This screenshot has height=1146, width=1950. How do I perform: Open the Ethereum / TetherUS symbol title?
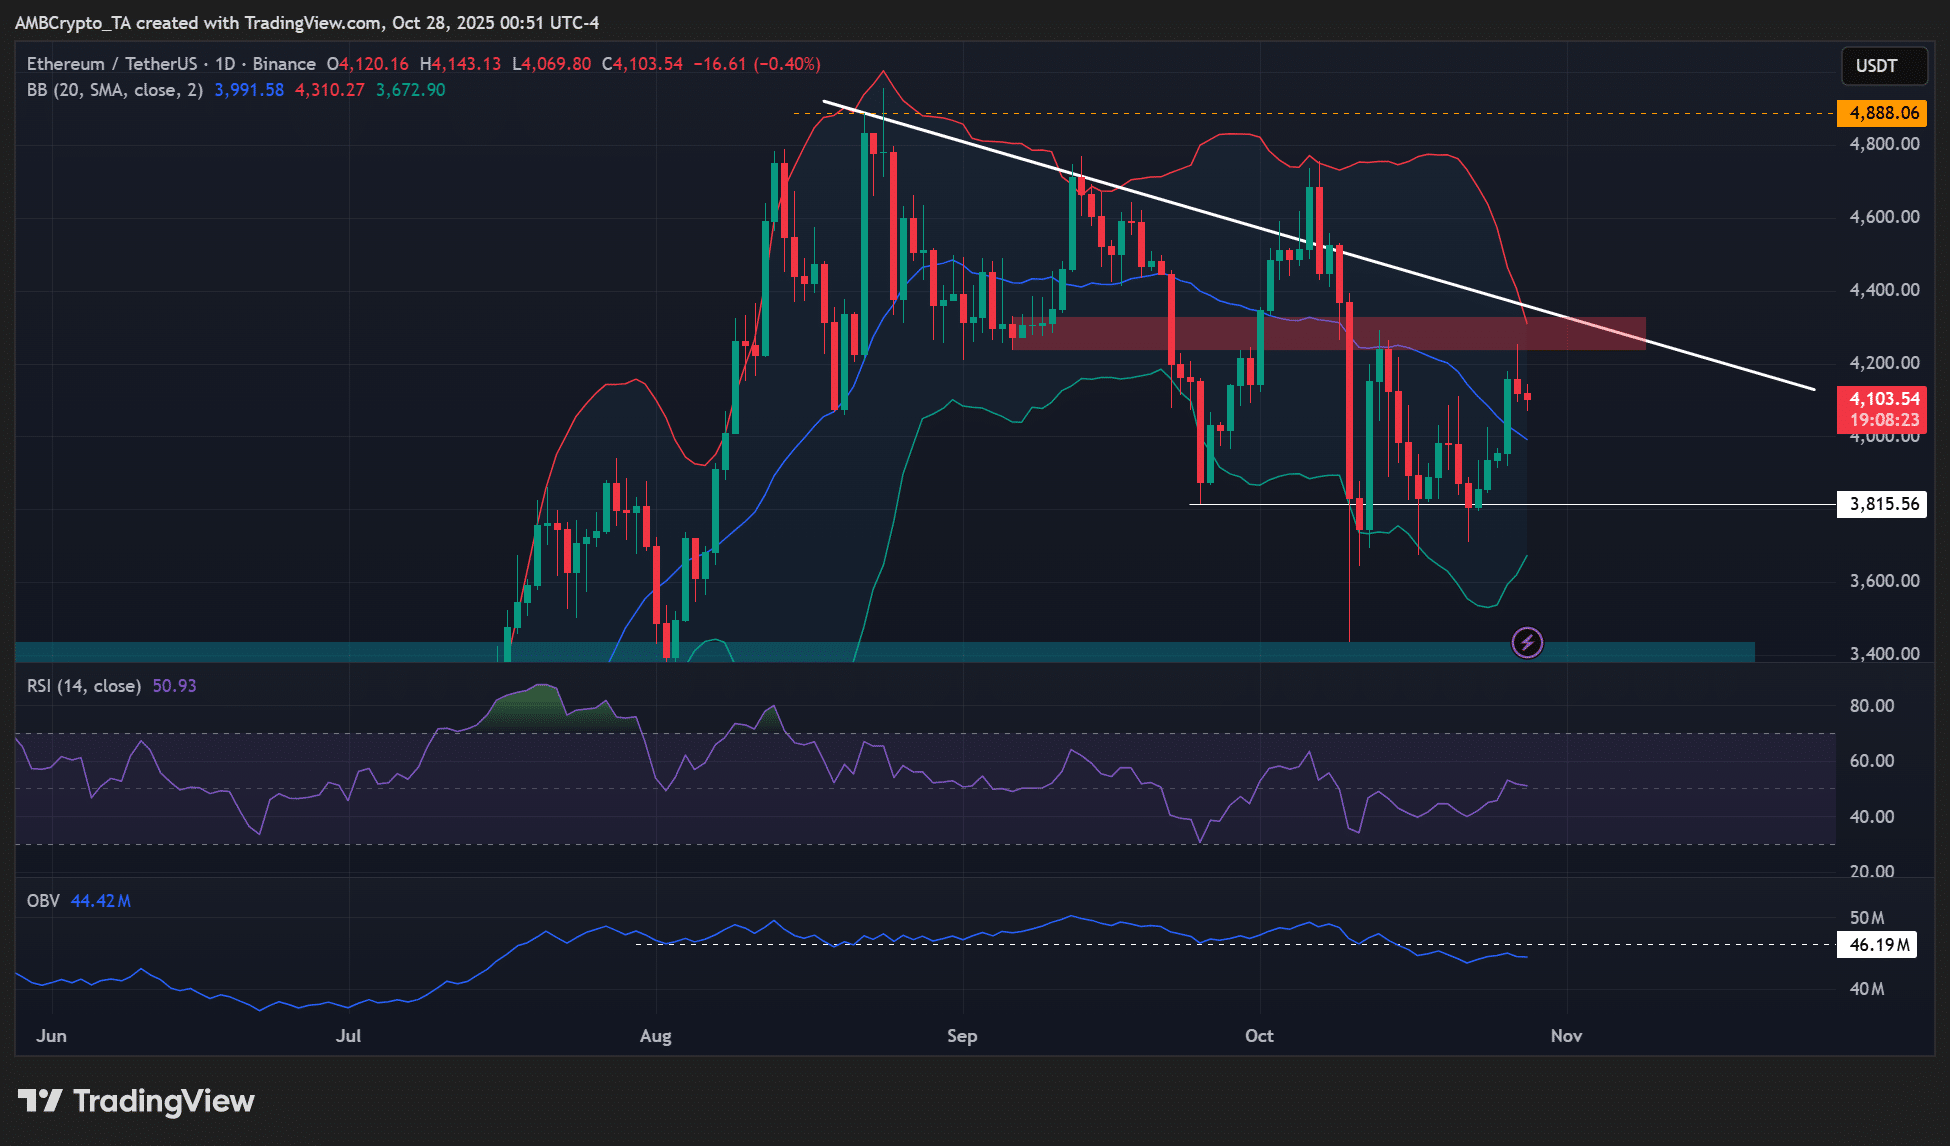pyautogui.click(x=111, y=64)
